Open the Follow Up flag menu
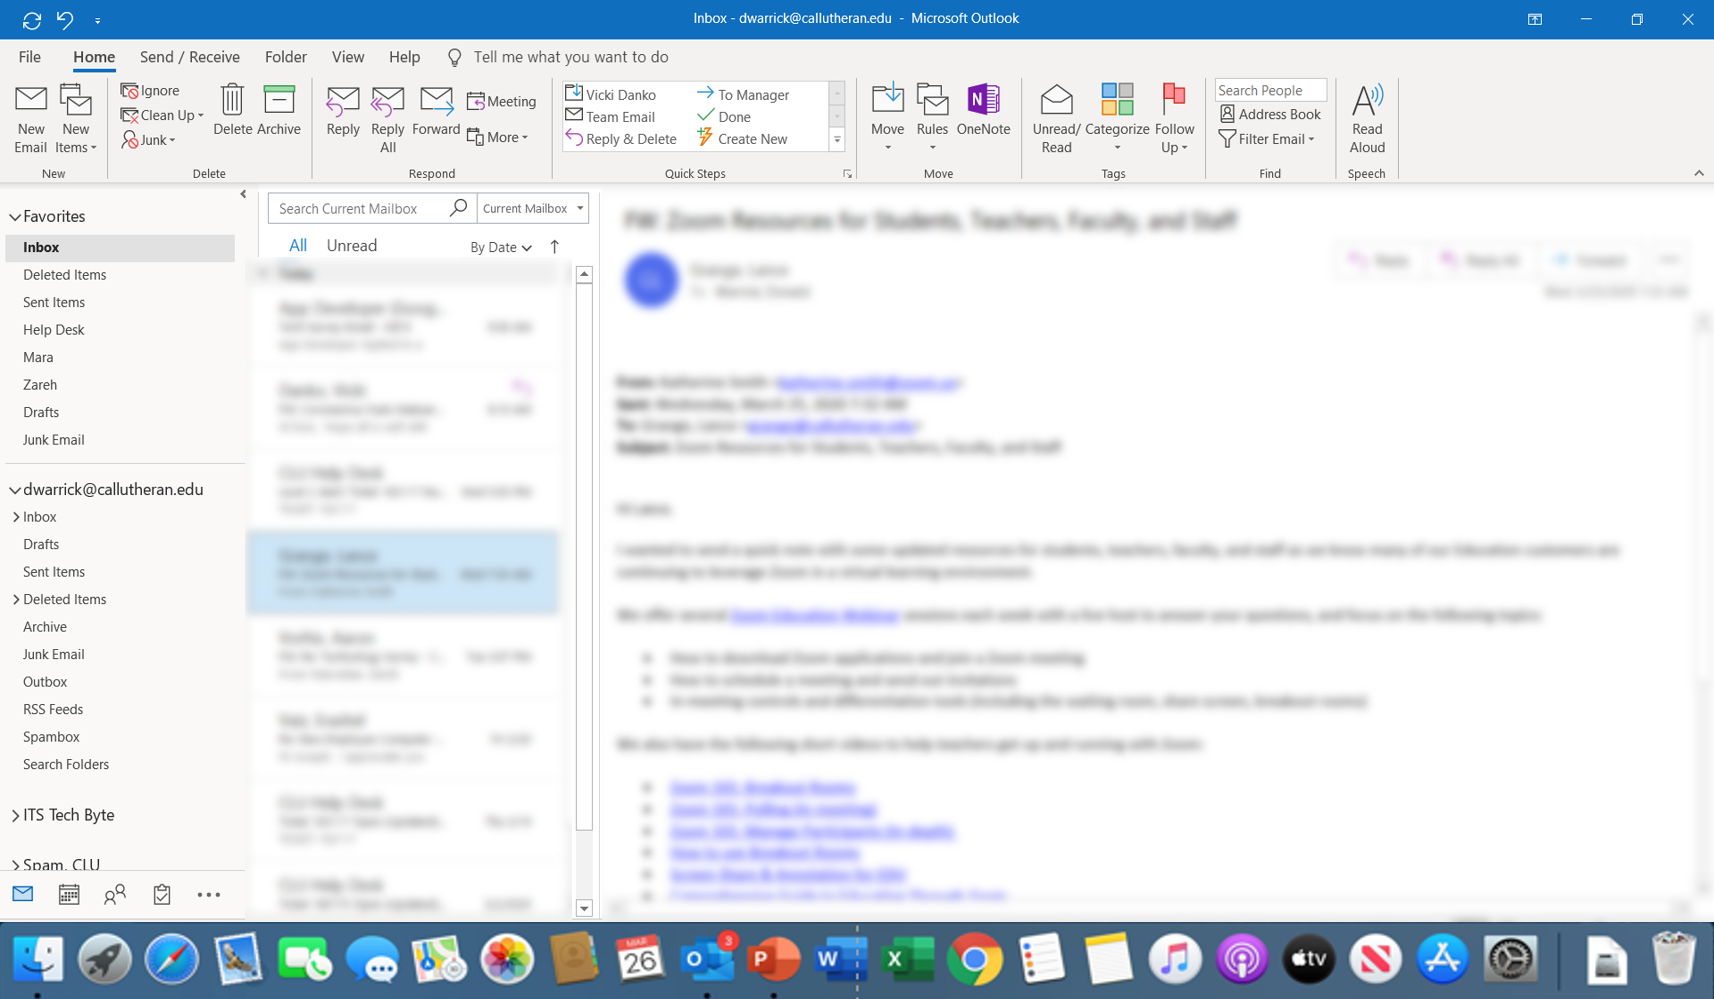 (x=1174, y=119)
